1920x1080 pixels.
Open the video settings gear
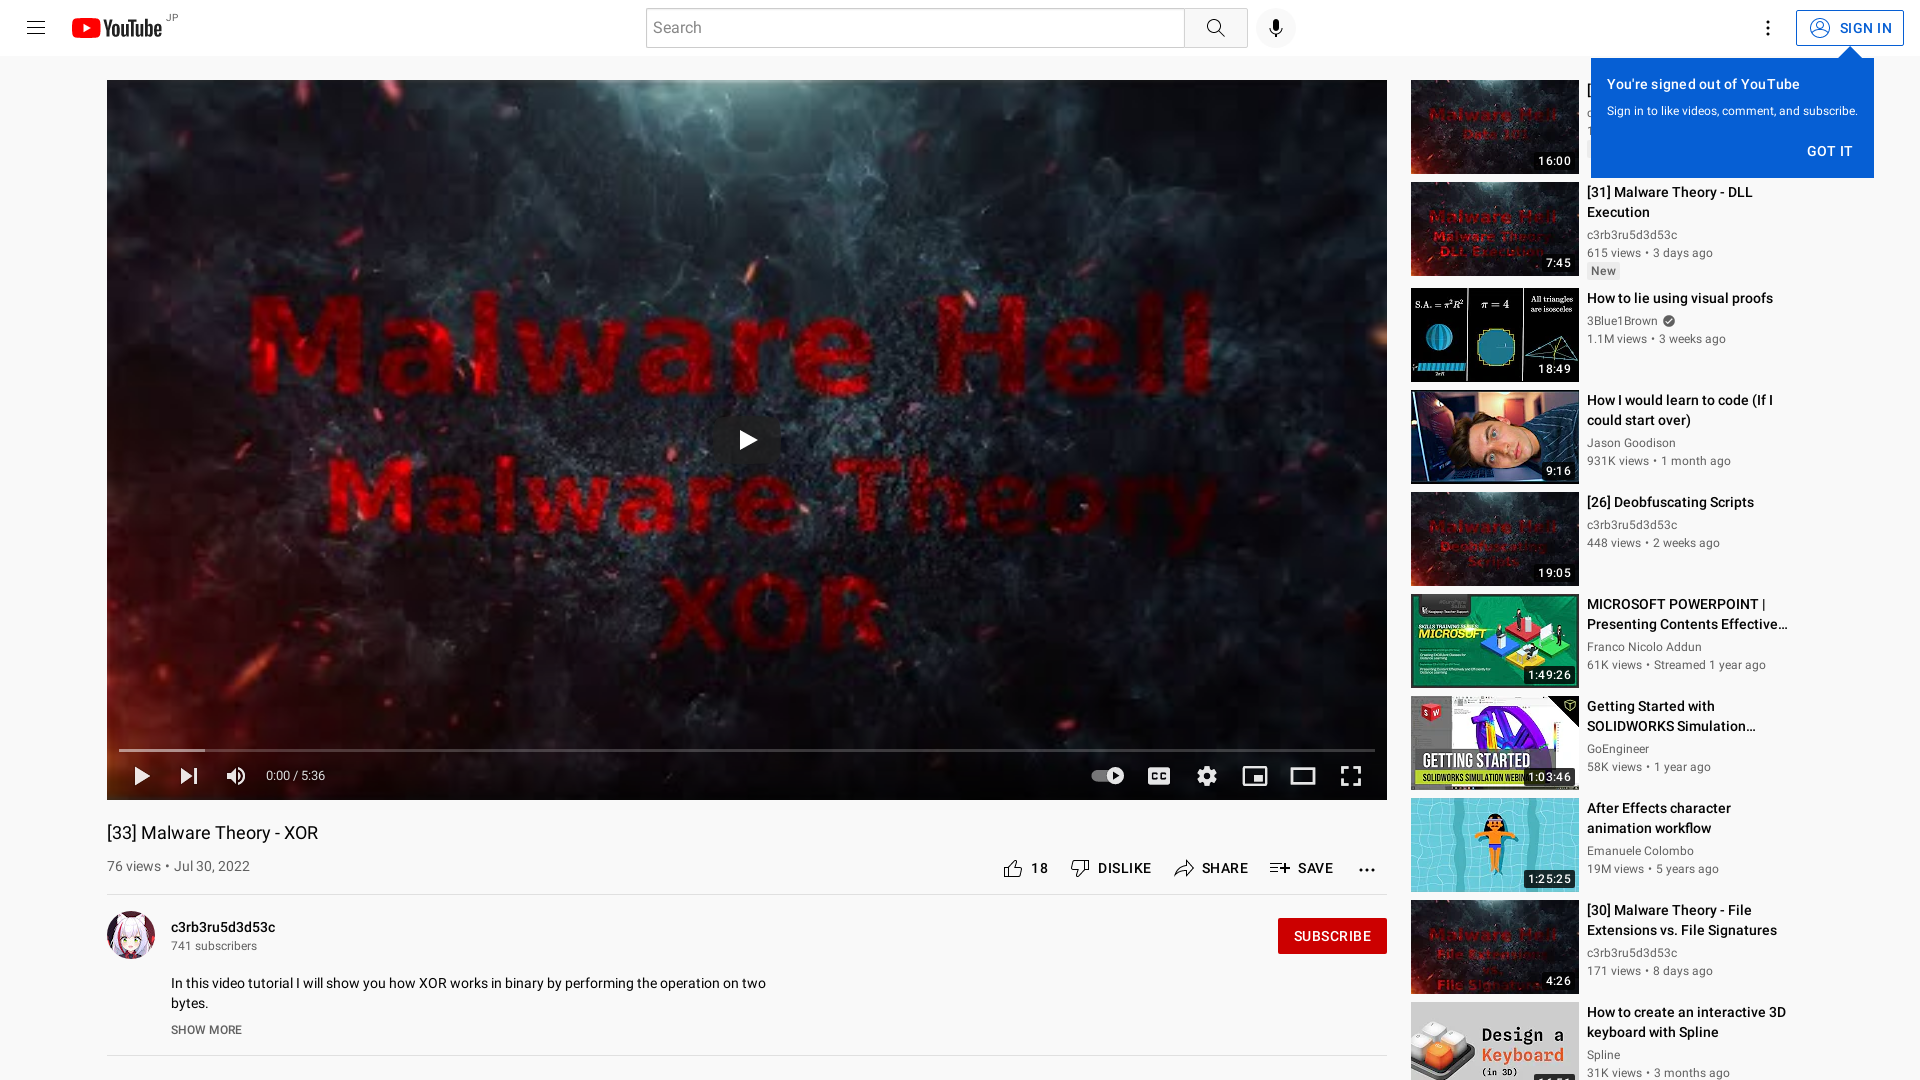pyautogui.click(x=1206, y=775)
